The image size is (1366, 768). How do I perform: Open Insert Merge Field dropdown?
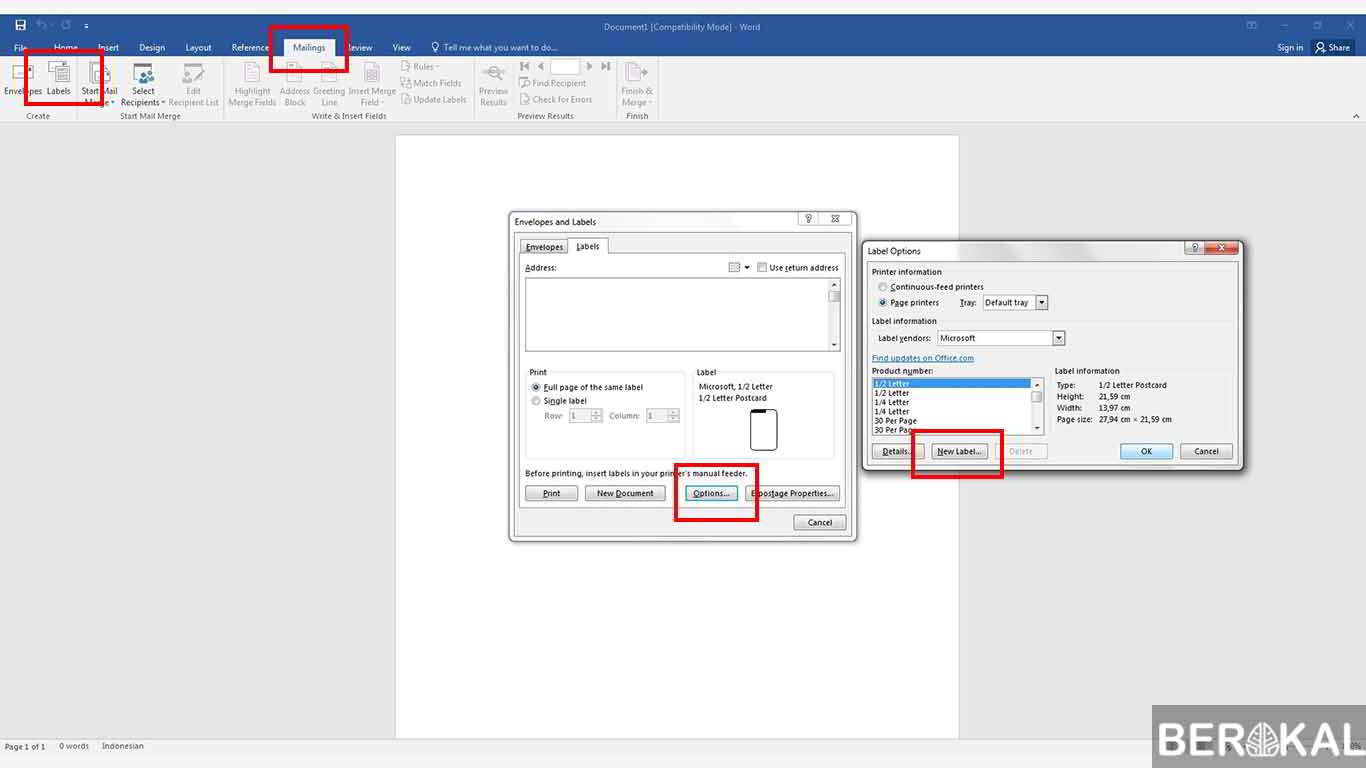[371, 84]
